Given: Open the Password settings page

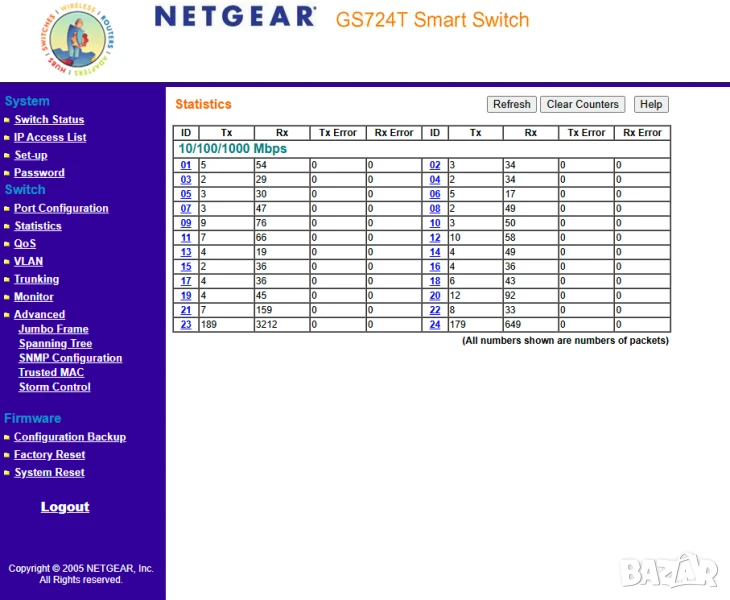Looking at the screenshot, I should pyautogui.click(x=39, y=173).
